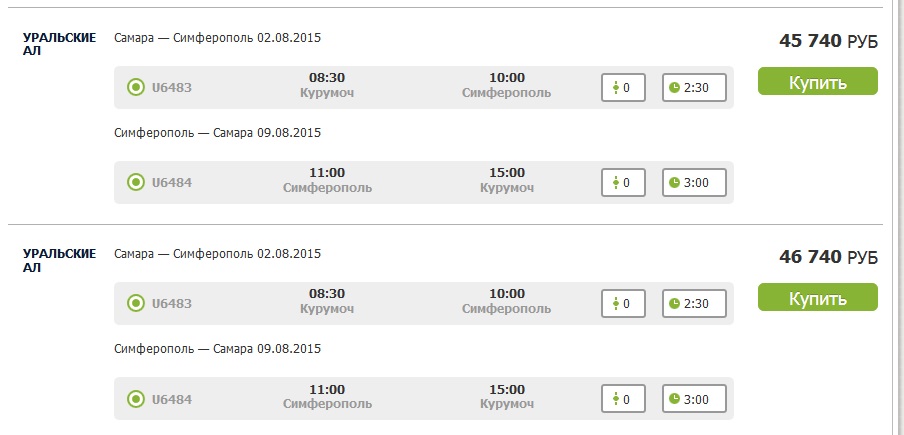The height and width of the screenshot is (435, 904).
Task: Click the first Самара — Симферополь 02.08.2015 heading
Action: [x=217, y=38]
